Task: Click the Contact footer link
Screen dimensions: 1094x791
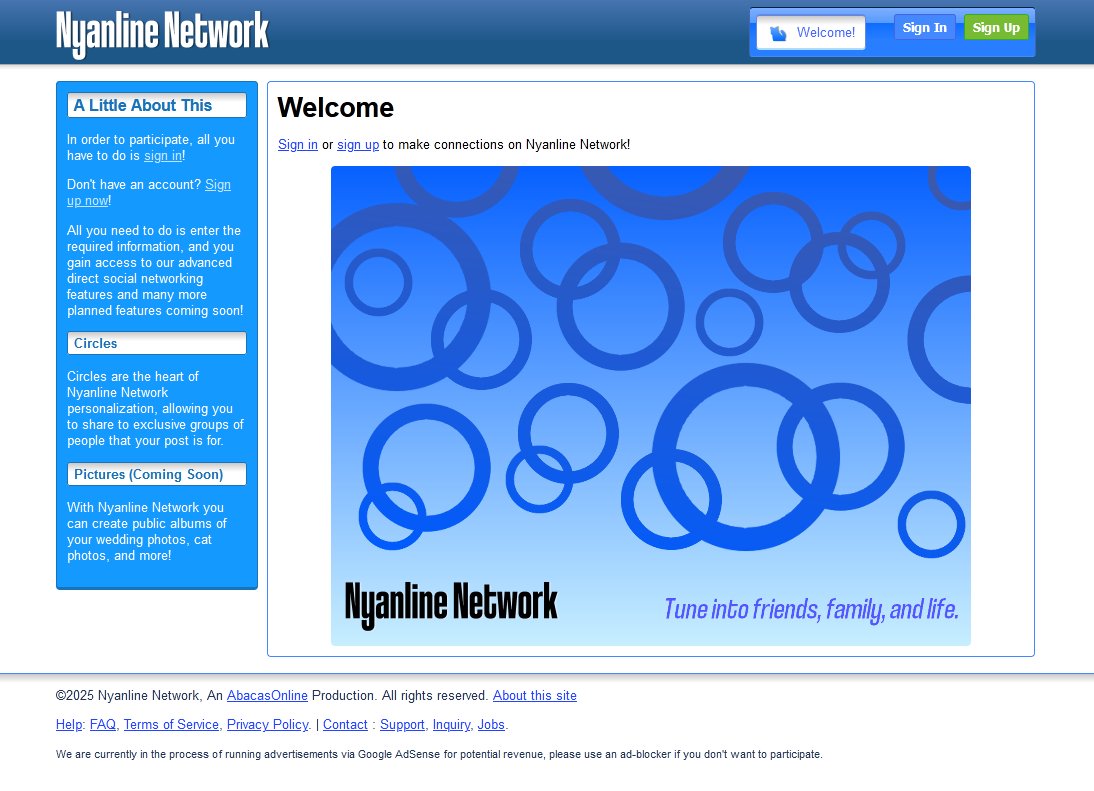Action: click(345, 724)
